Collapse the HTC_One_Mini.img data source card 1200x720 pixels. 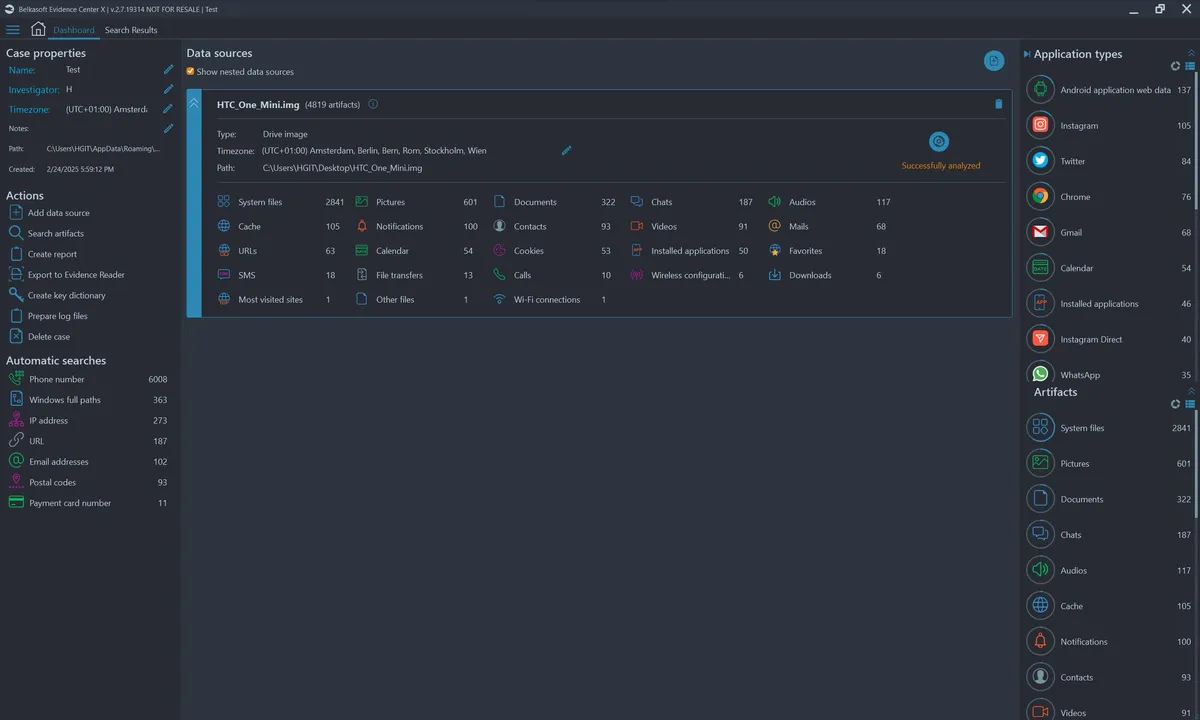(x=194, y=104)
